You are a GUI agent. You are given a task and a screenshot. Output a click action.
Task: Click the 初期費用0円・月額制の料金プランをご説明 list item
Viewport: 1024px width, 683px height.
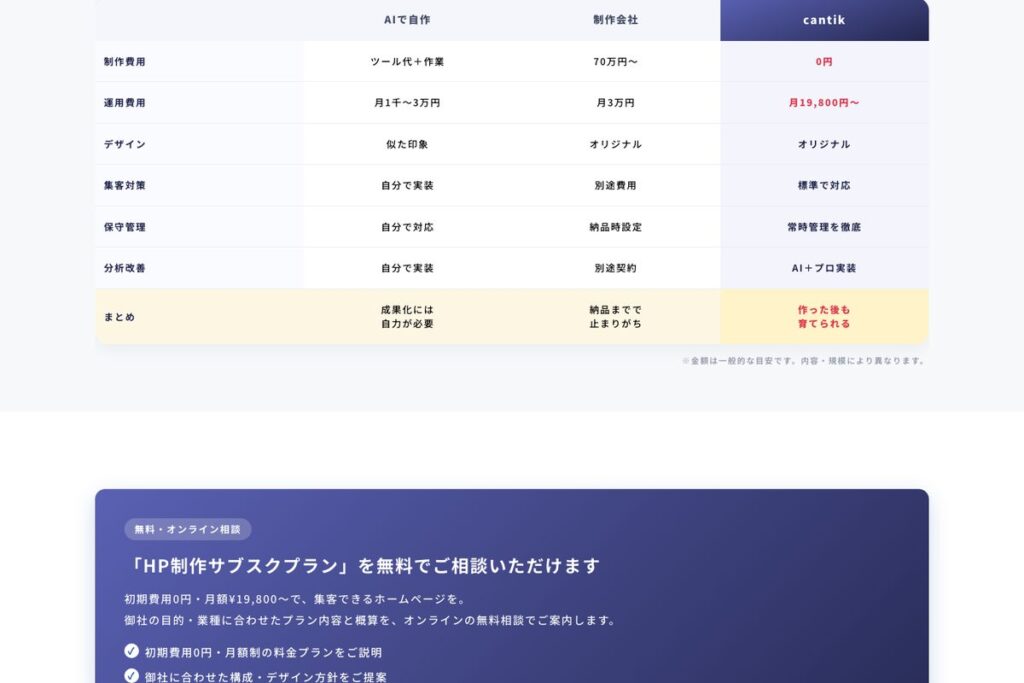[253, 652]
